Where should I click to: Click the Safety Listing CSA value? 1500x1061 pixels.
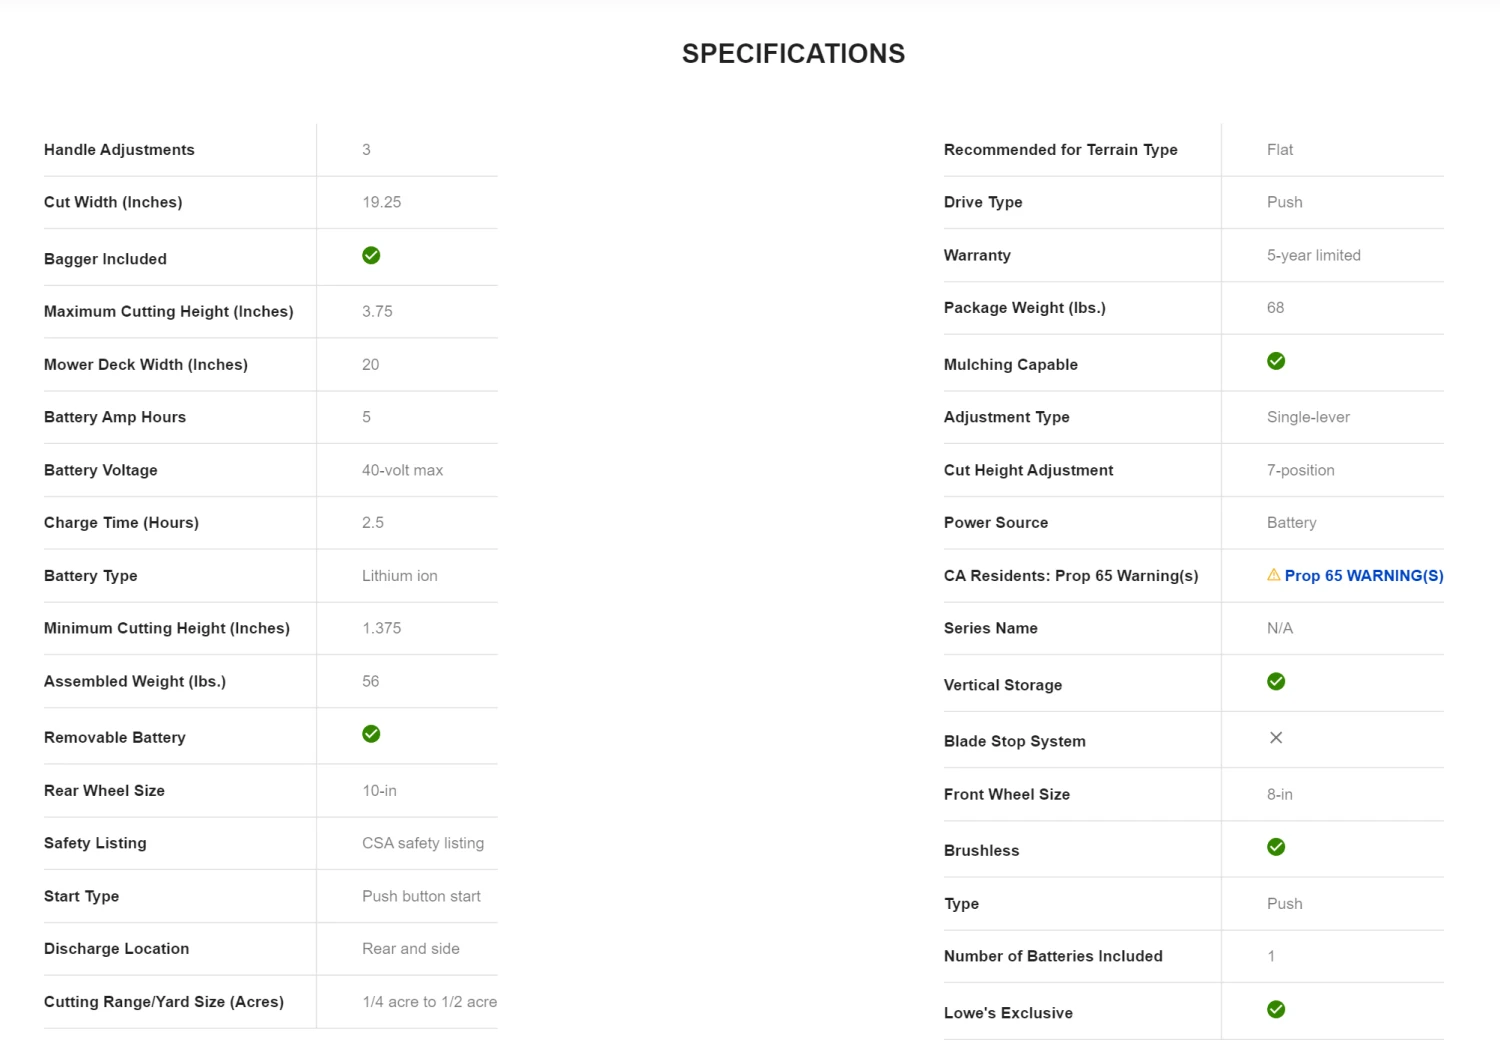[422, 844]
